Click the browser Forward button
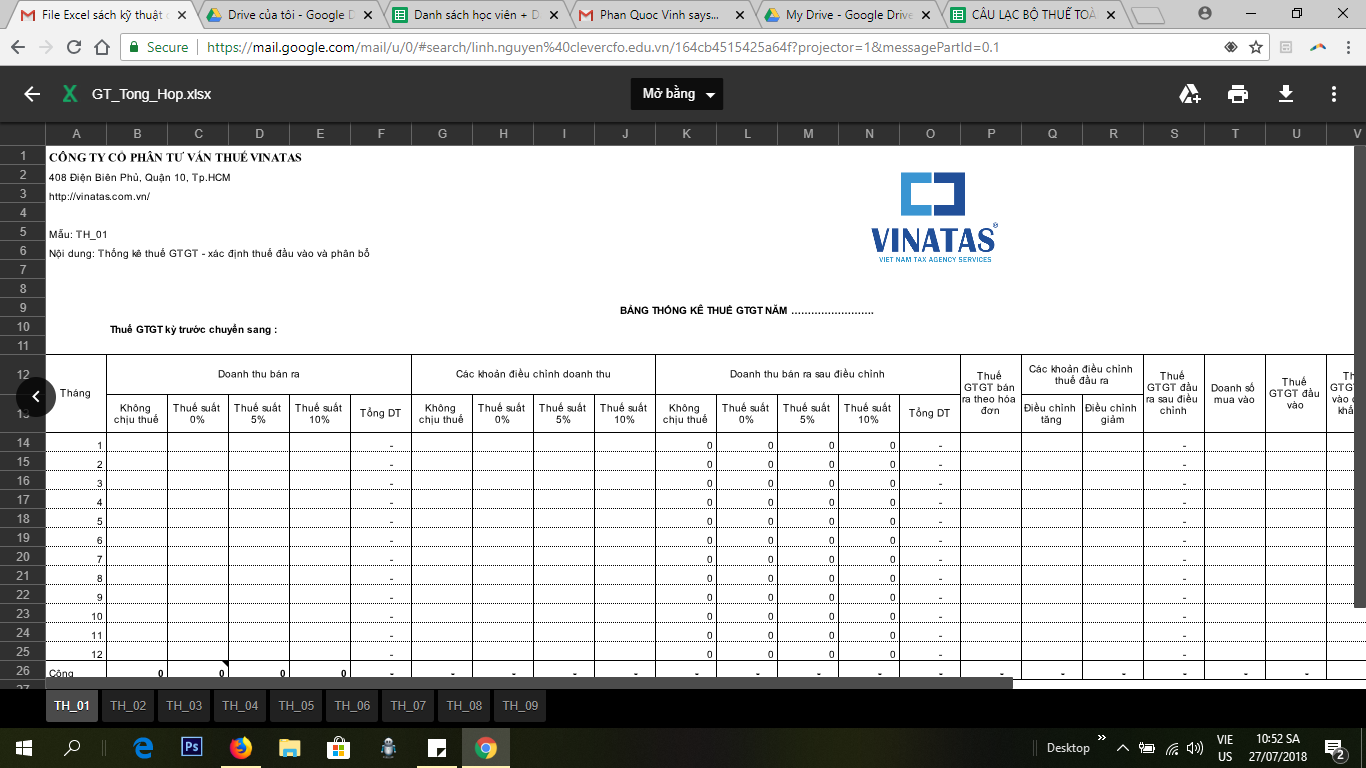Screen dimensions: 1366x768 pos(46,47)
